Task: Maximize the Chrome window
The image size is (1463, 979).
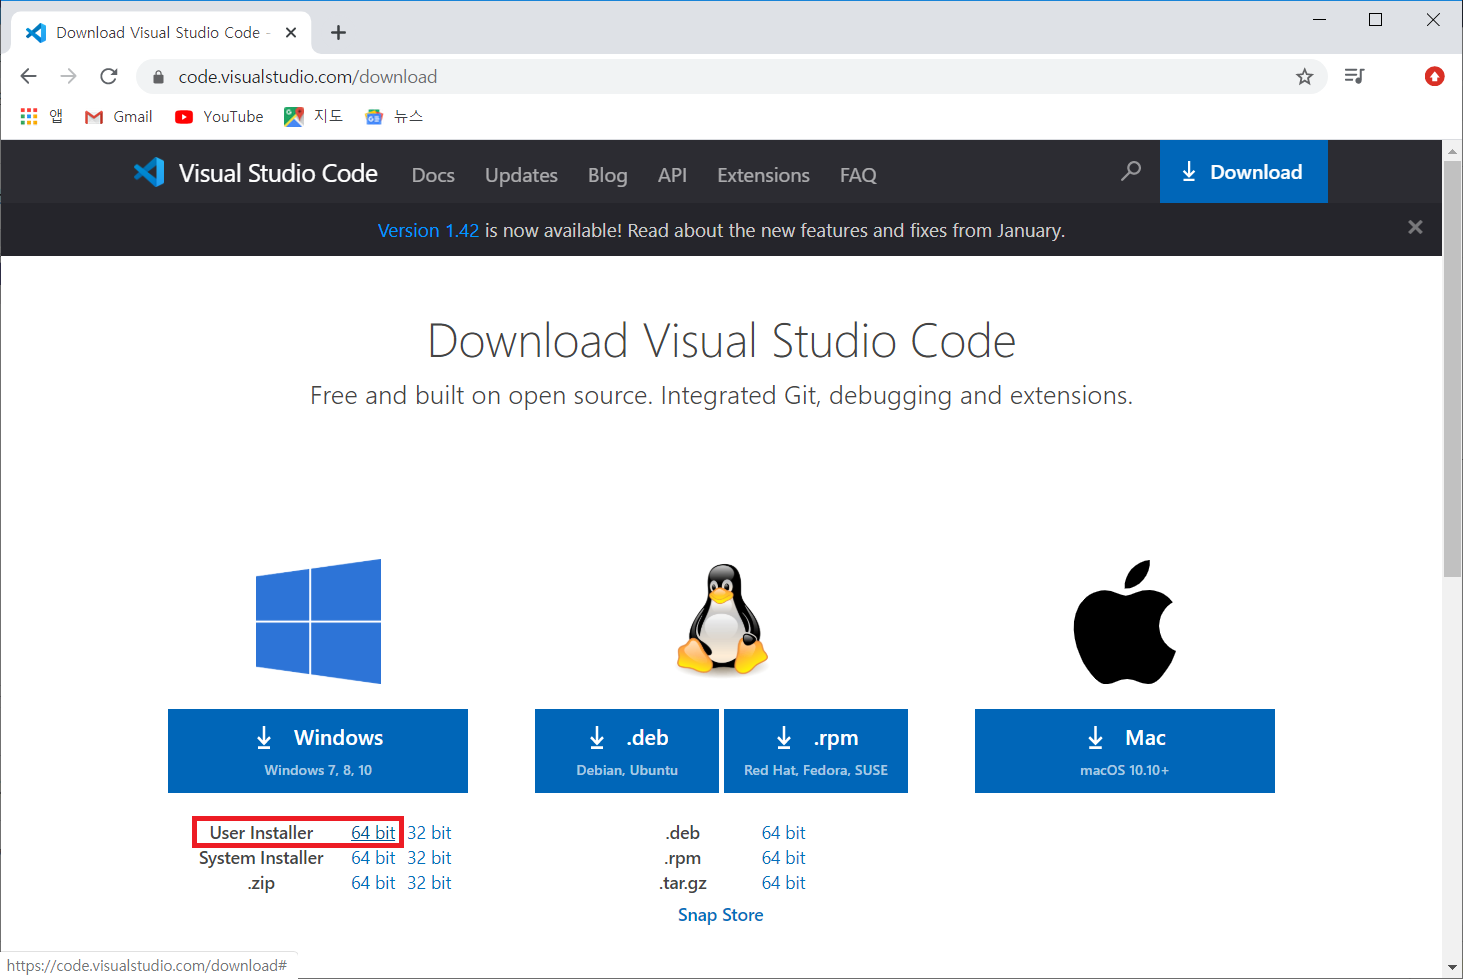Action: pyautogui.click(x=1375, y=20)
